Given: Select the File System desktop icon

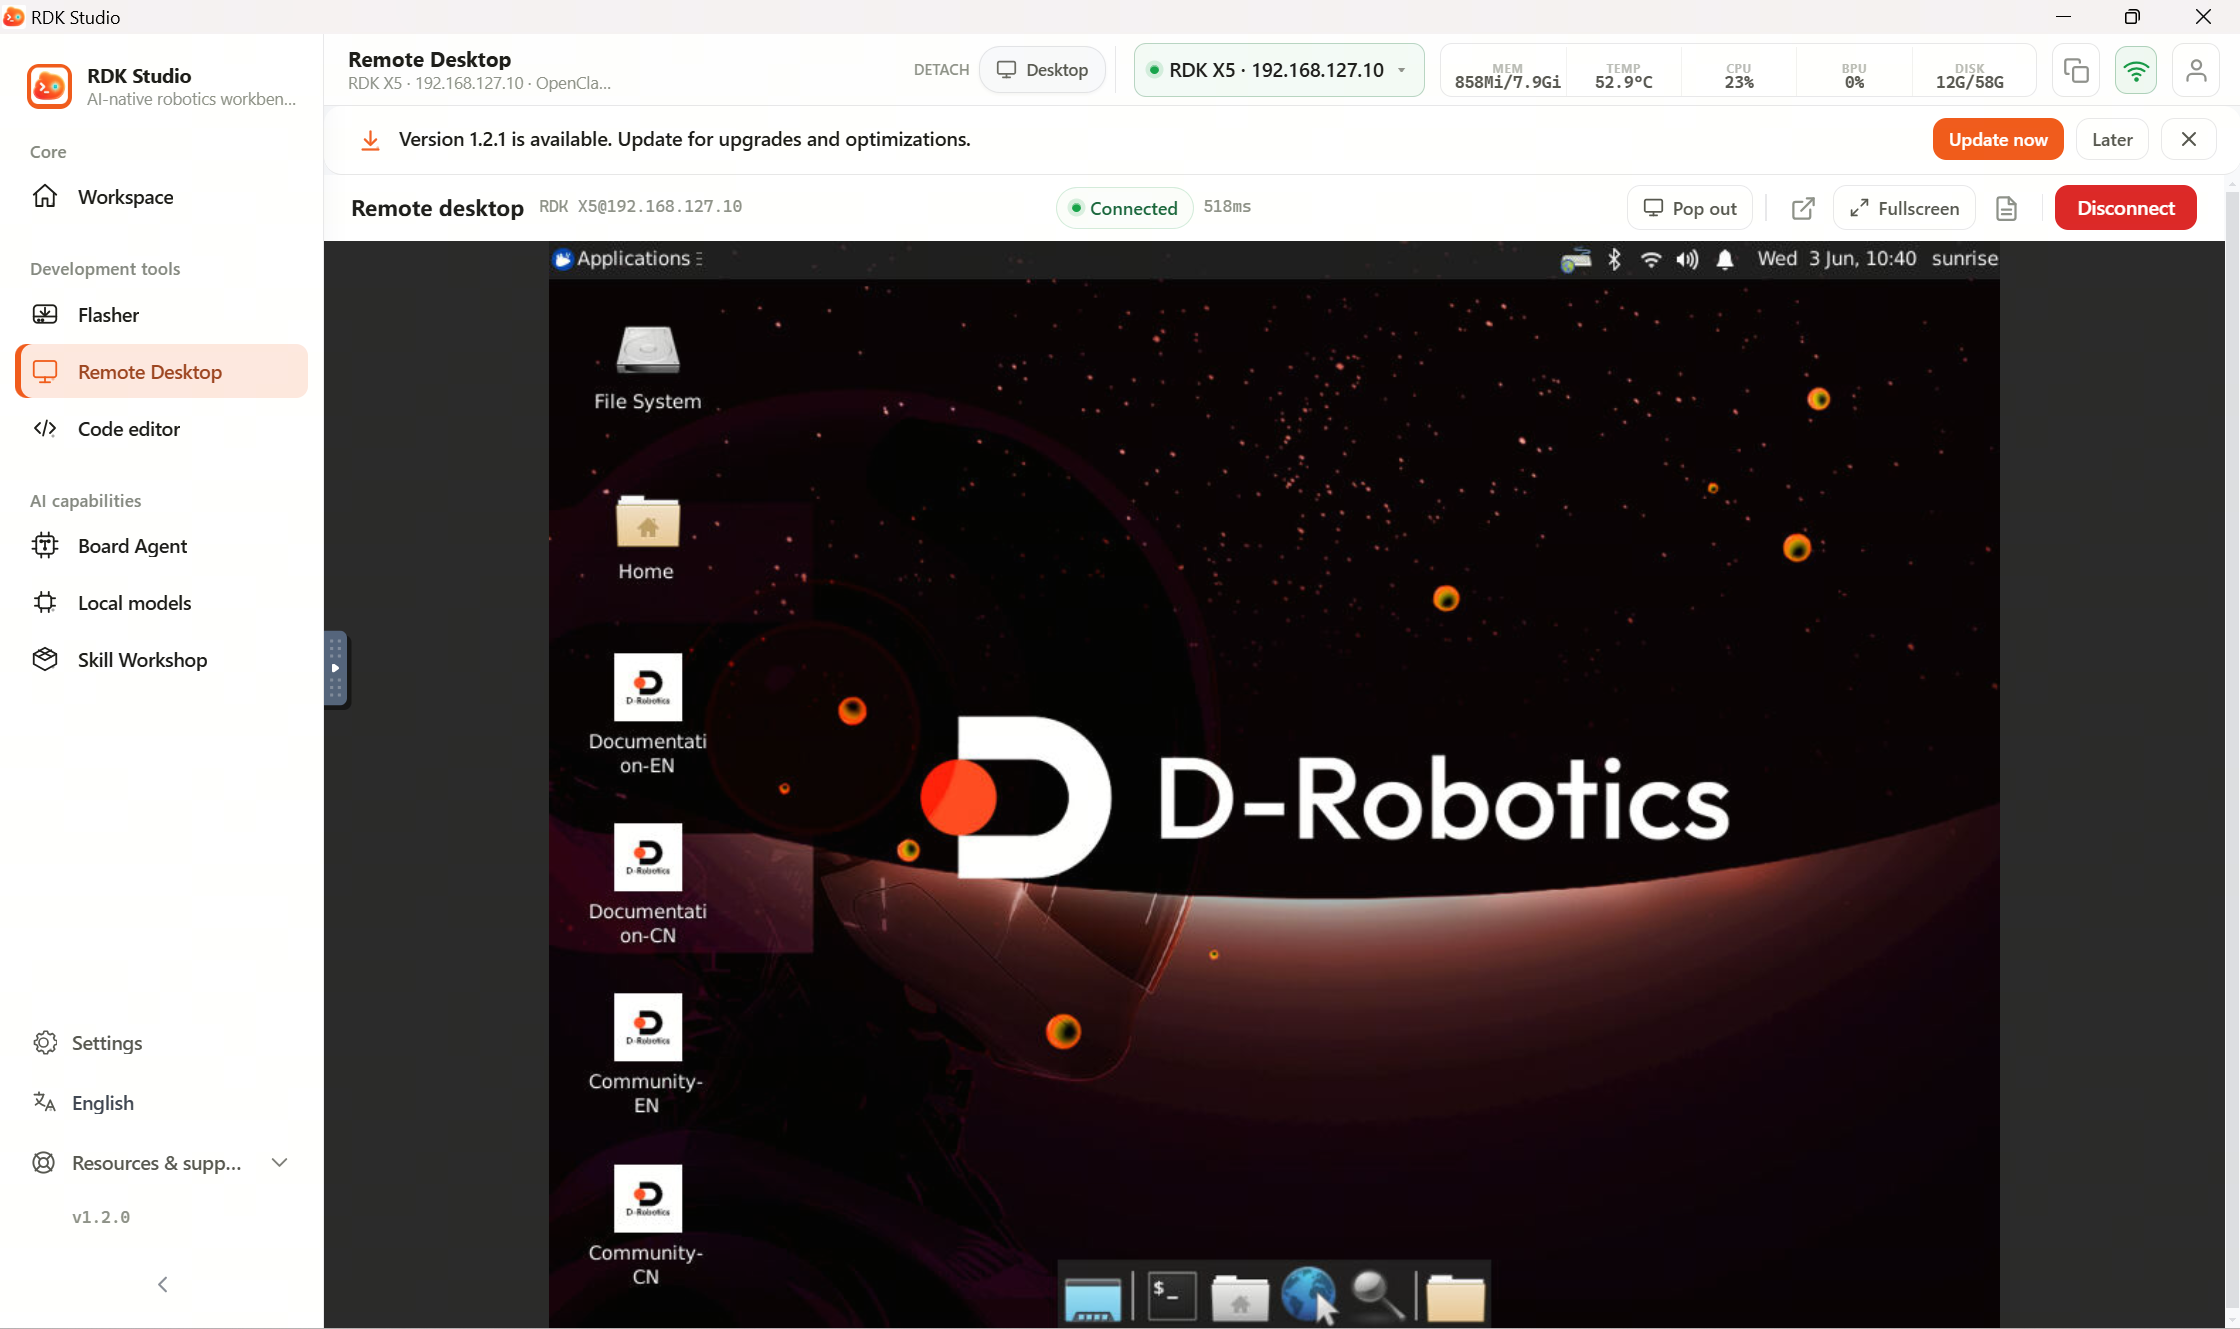Looking at the screenshot, I should point(647,369).
